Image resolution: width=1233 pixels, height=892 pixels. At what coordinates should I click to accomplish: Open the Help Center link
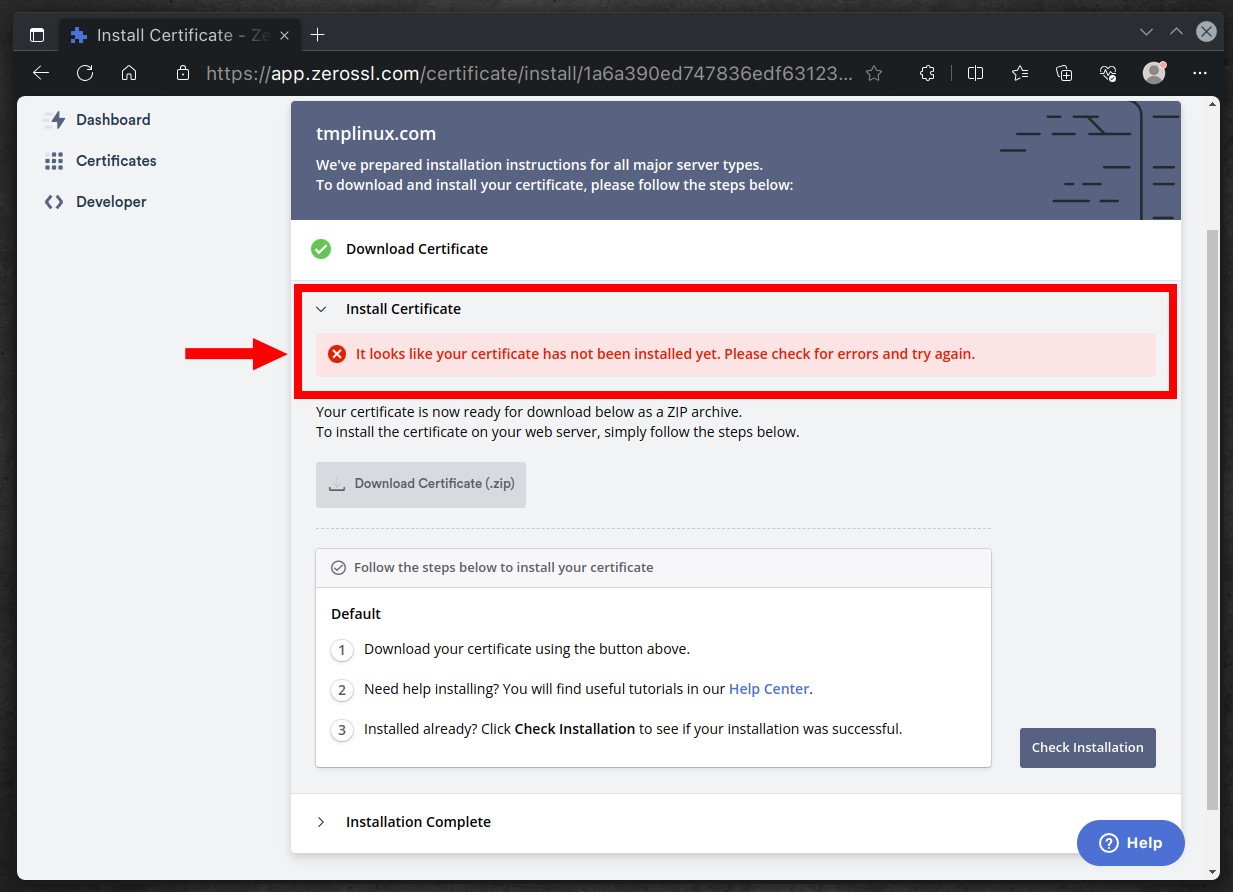tap(769, 689)
